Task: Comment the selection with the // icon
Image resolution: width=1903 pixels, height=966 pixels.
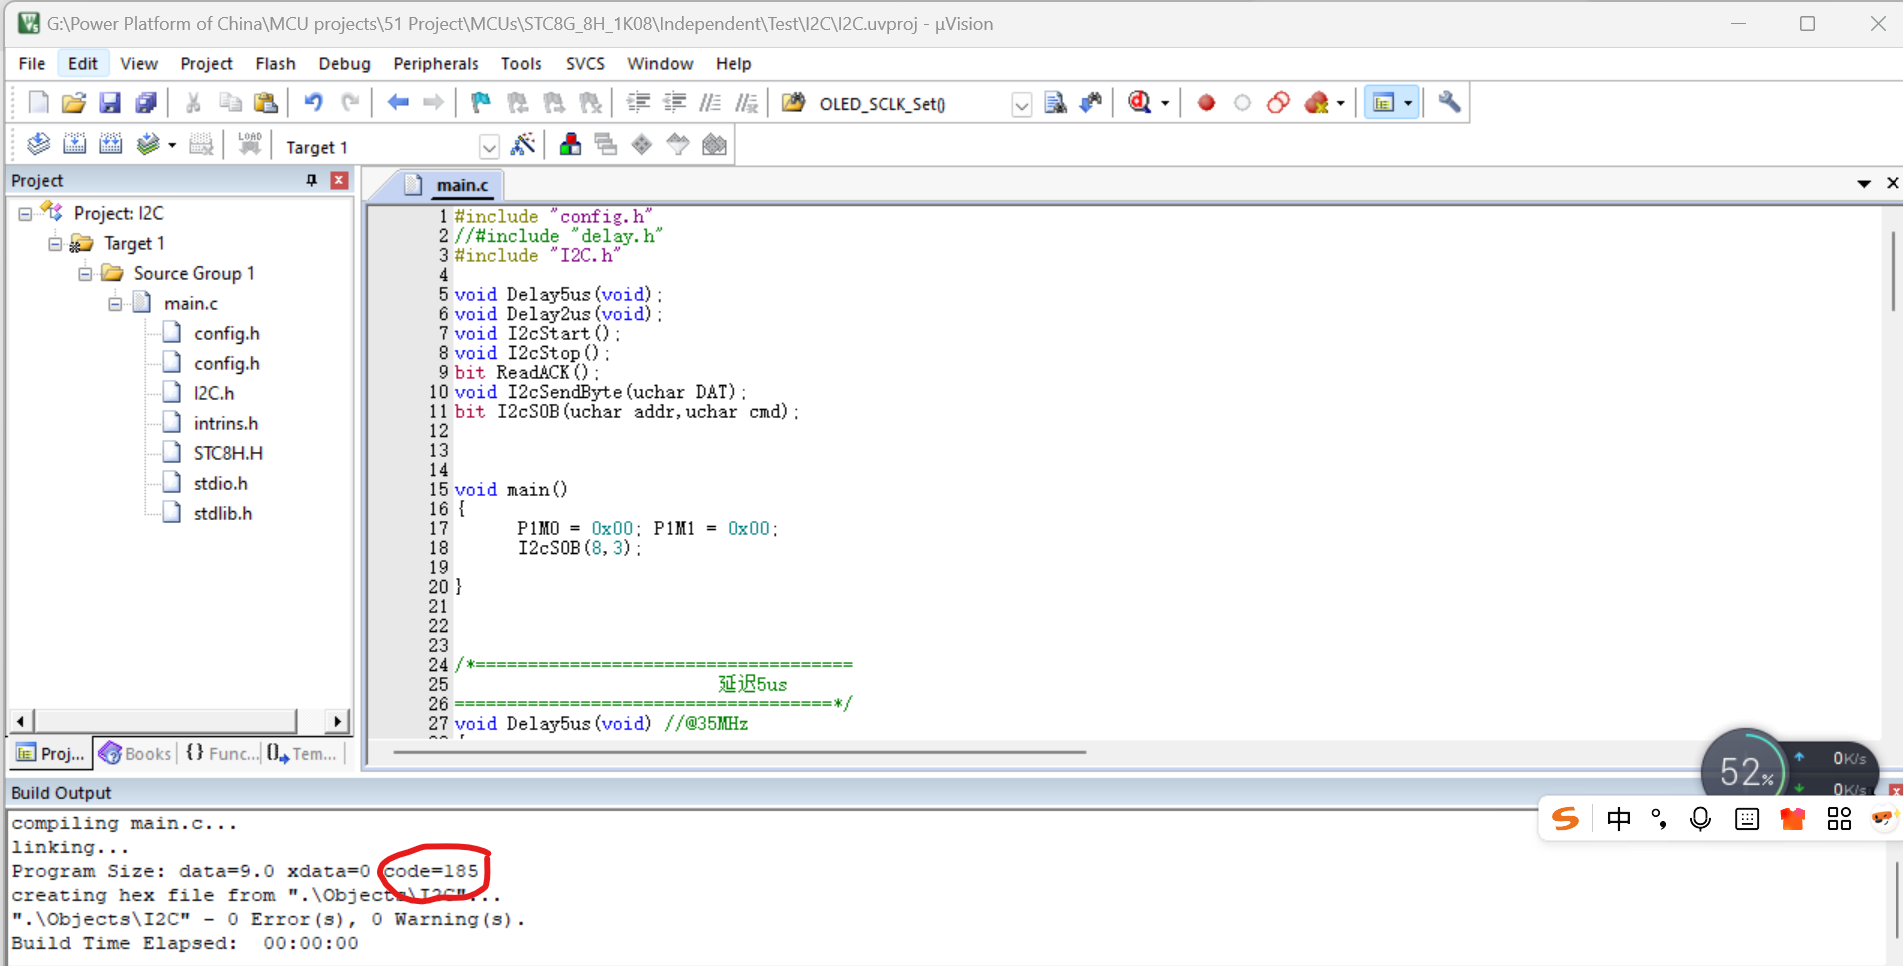Action: pos(711,103)
